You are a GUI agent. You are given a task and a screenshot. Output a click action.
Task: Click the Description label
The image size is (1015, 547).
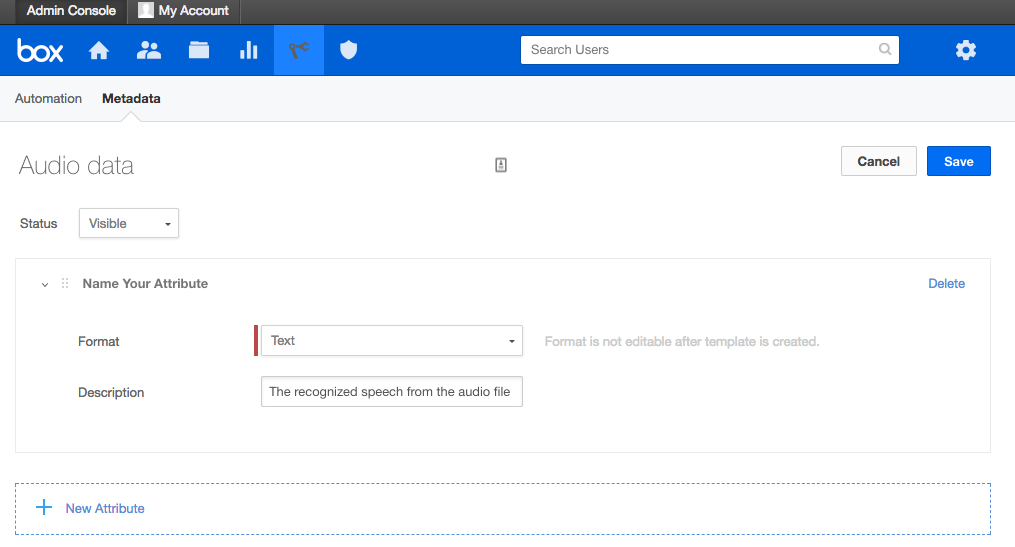111,392
